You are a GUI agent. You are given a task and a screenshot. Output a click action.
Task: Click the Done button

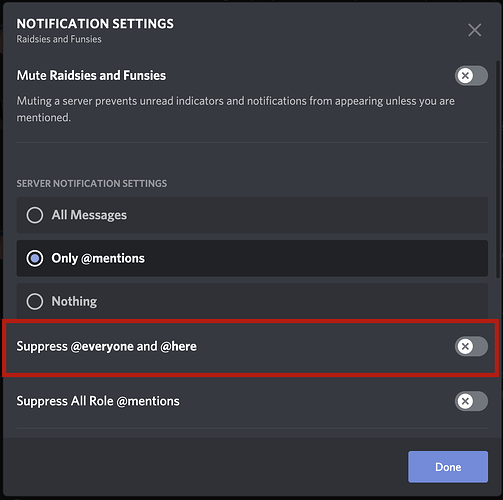[448, 467]
